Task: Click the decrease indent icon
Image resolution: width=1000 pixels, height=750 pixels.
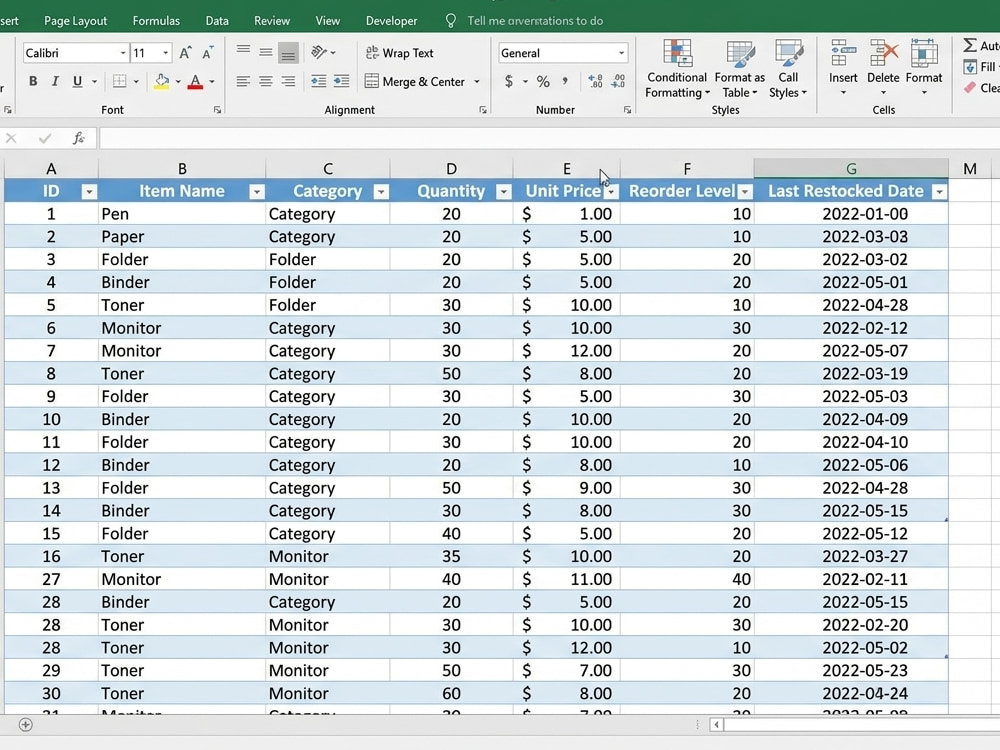Action: coord(318,81)
